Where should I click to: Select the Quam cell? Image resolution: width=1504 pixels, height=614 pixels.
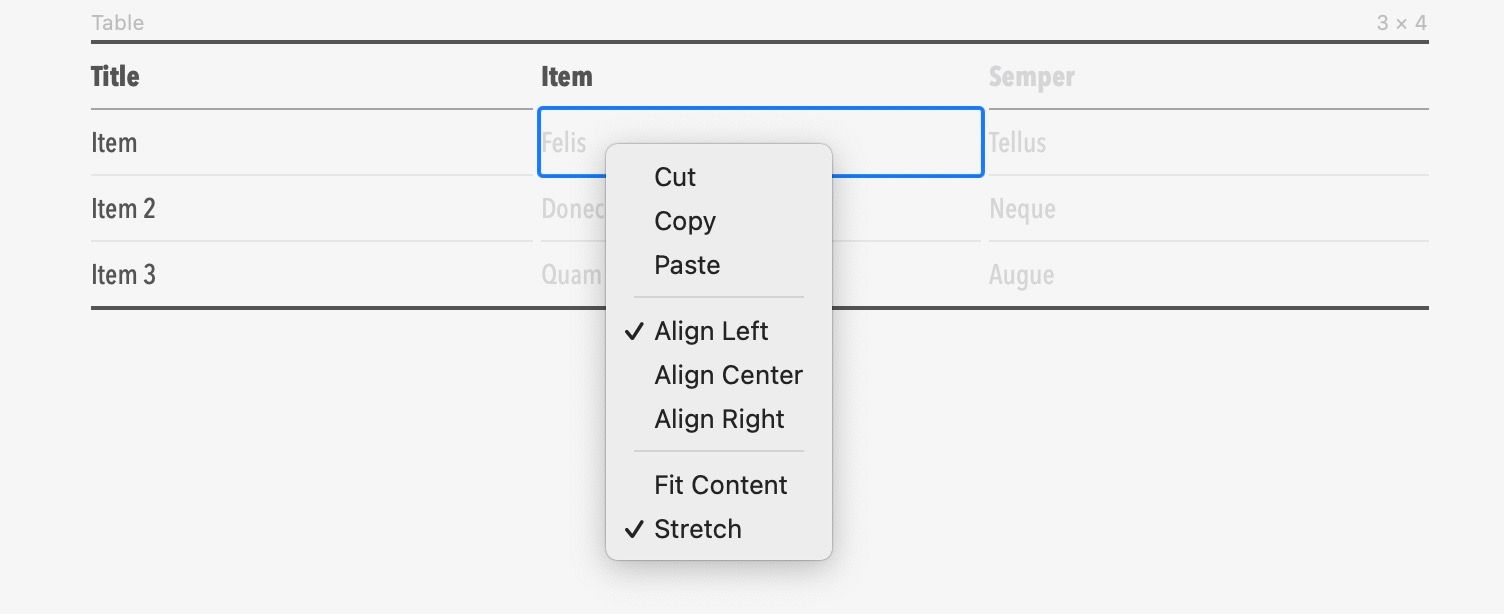pos(571,275)
